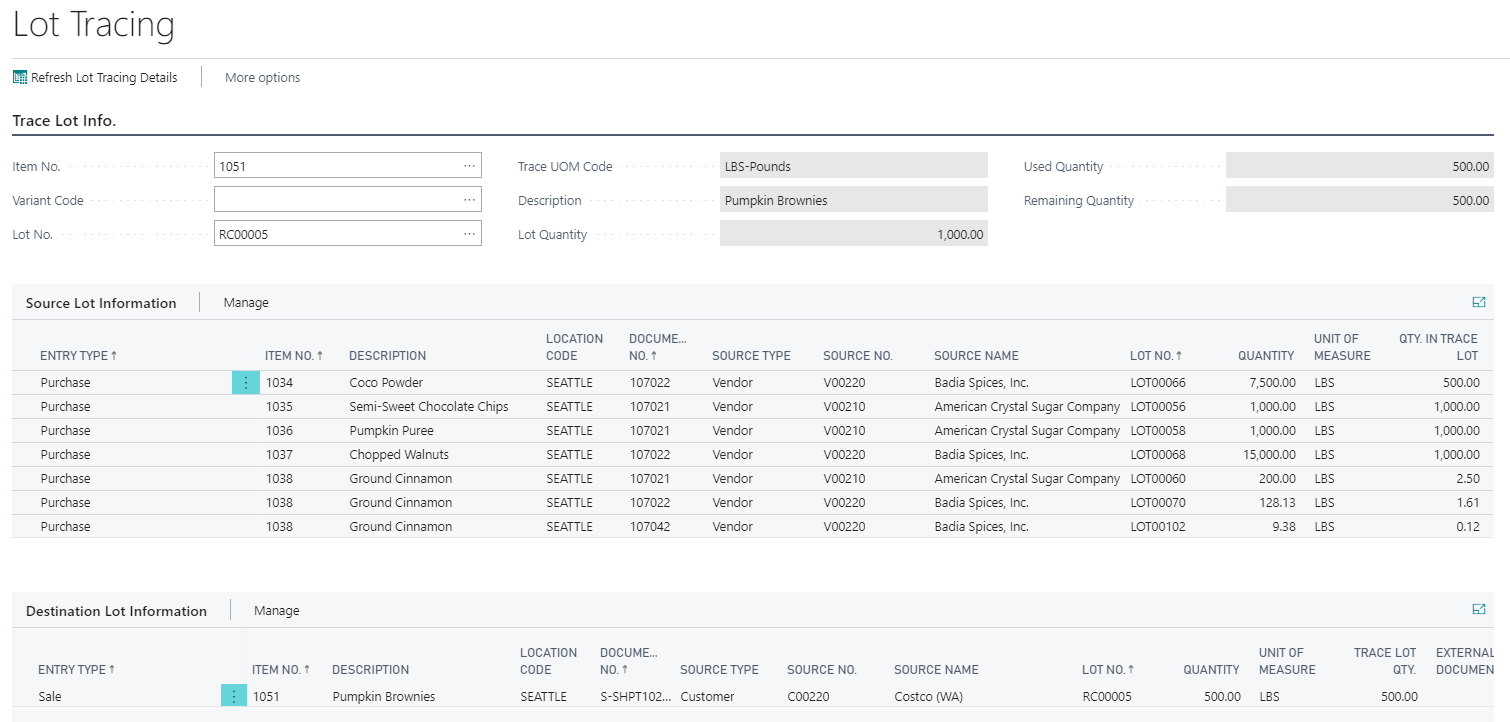
Task: Click the Description Pumpkin Brownies field
Action: point(854,200)
